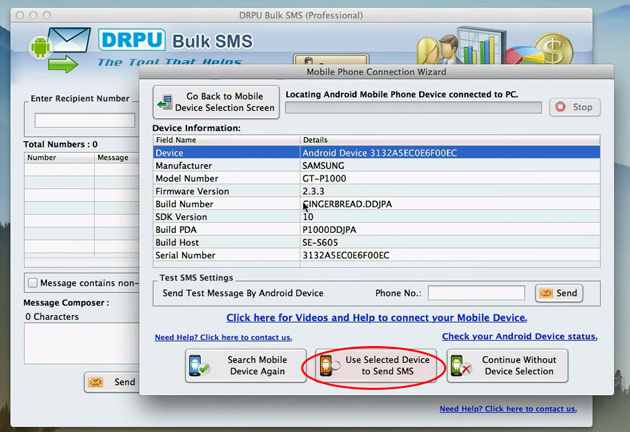The width and height of the screenshot is (630, 432).
Task: Send the test SMS in the wizard
Action: click(559, 293)
